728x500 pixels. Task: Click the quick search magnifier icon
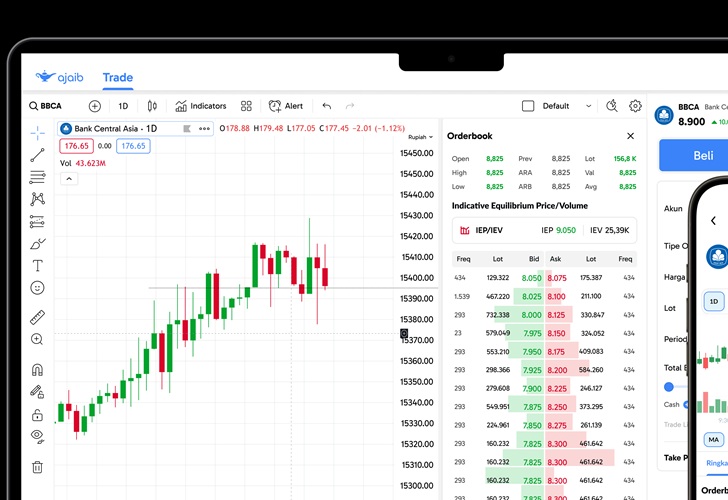612,106
